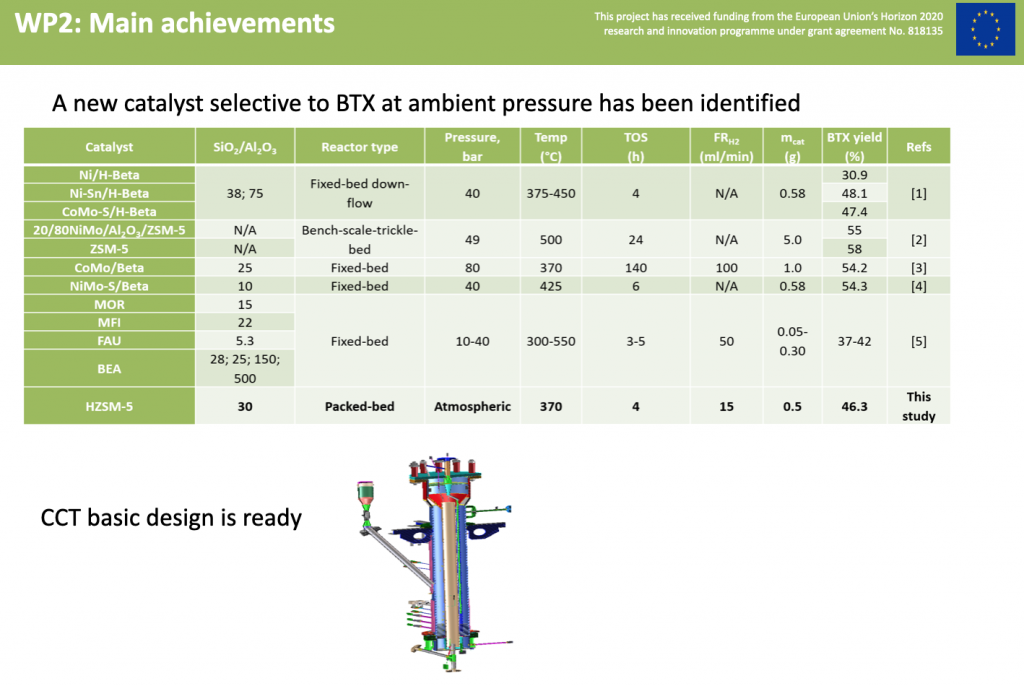Image resolution: width=1024 pixels, height=686 pixels.
Task: Click the '100' hydrogen flow rate cell
Action: [x=726, y=267]
